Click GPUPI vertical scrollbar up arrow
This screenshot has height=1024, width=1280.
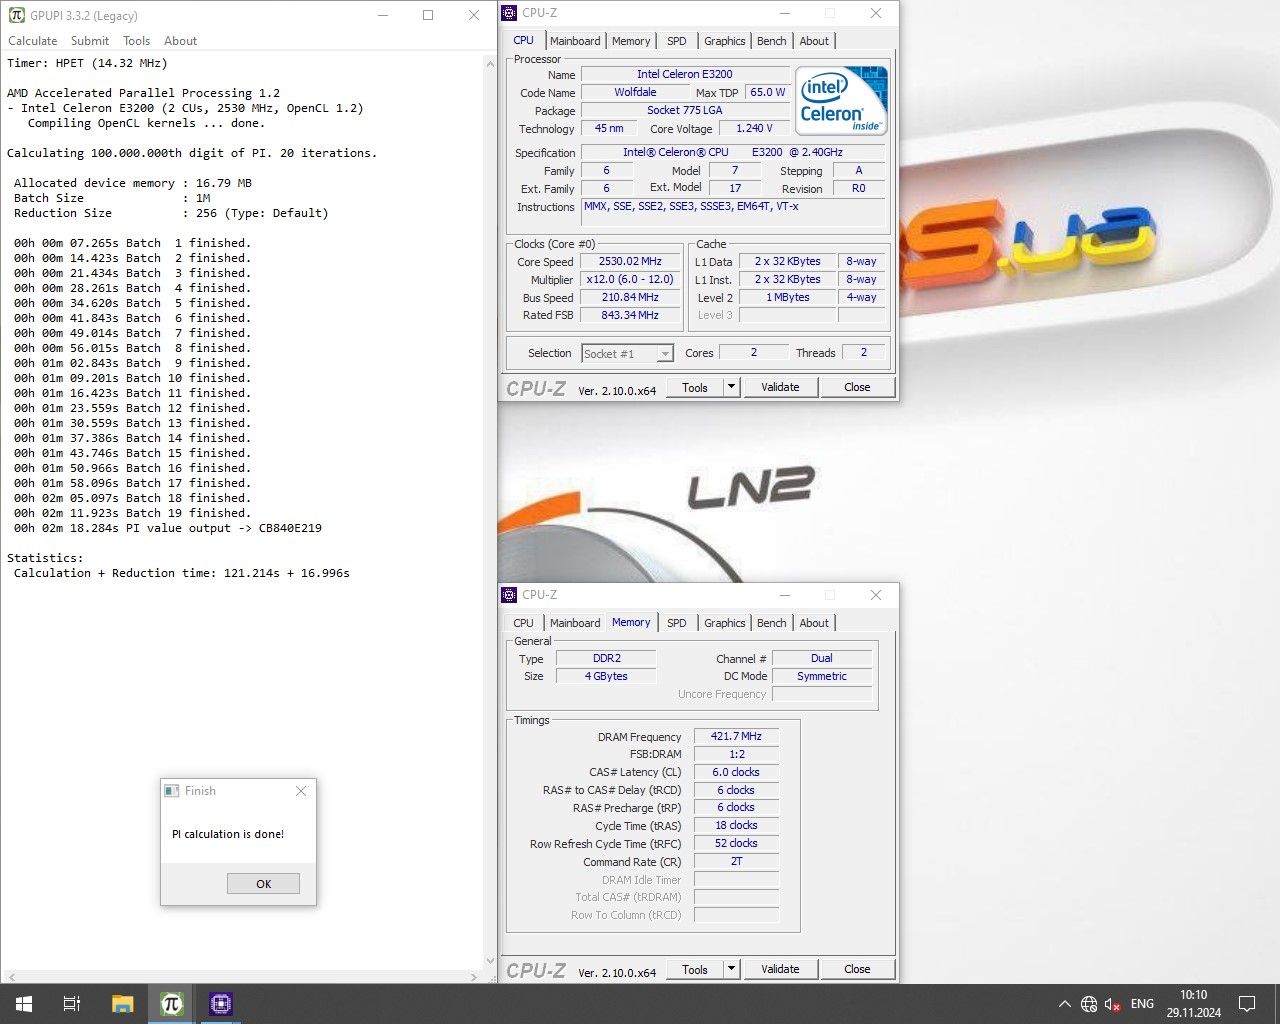point(490,63)
